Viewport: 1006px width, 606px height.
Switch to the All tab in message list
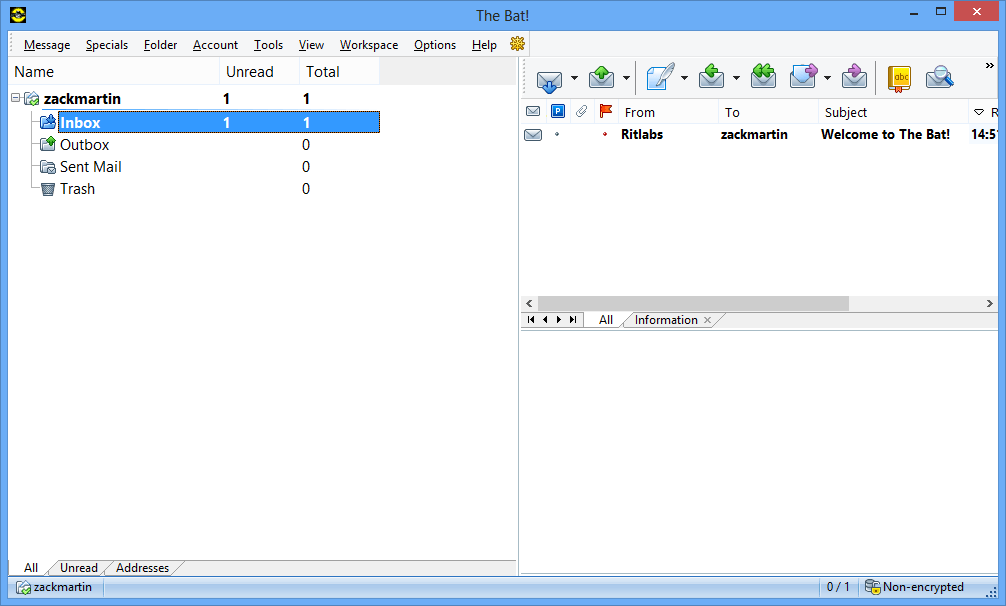click(x=606, y=320)
